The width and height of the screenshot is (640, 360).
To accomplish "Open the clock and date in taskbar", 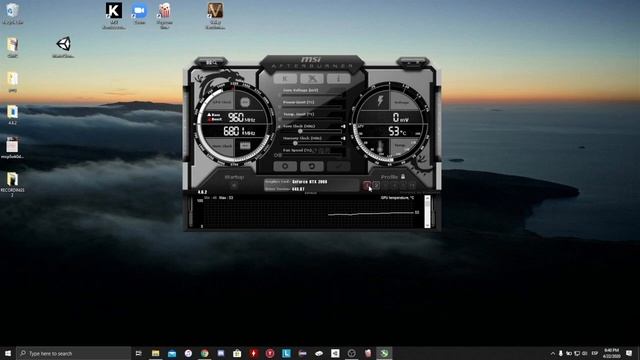I will click(611, 353).
